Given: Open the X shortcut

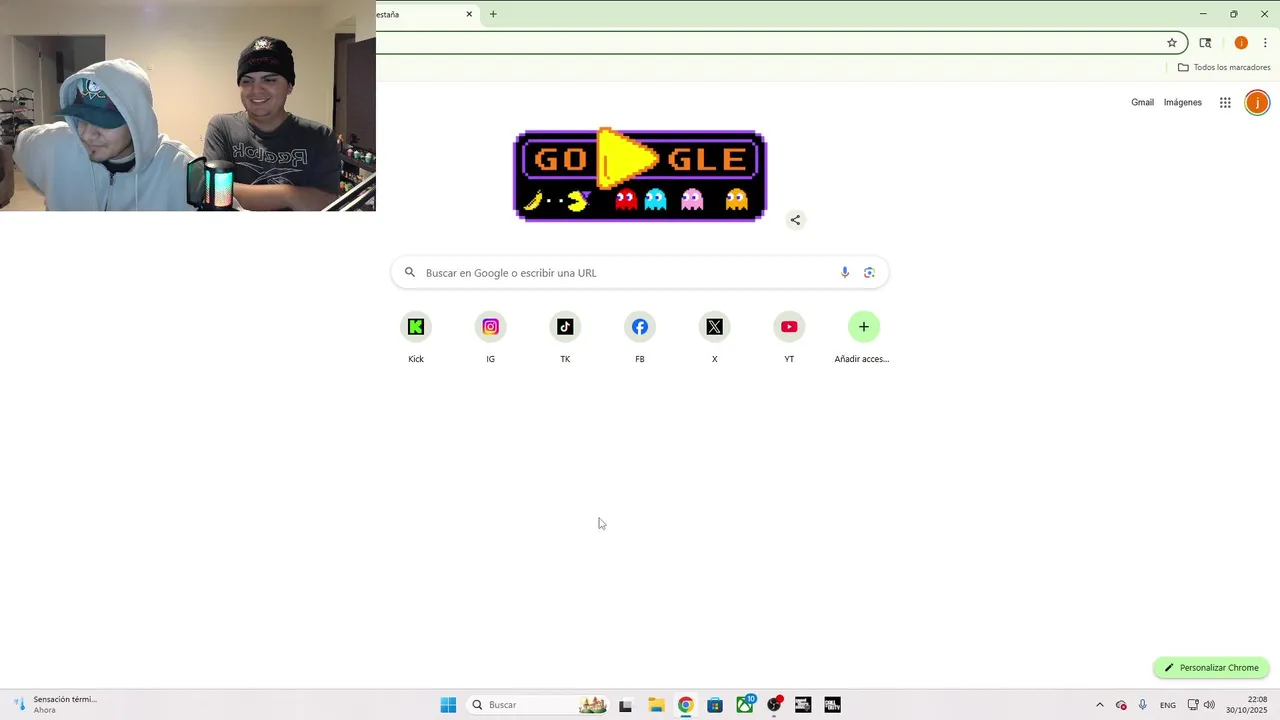Looking at the screenshot, I should tap(714, 327).
